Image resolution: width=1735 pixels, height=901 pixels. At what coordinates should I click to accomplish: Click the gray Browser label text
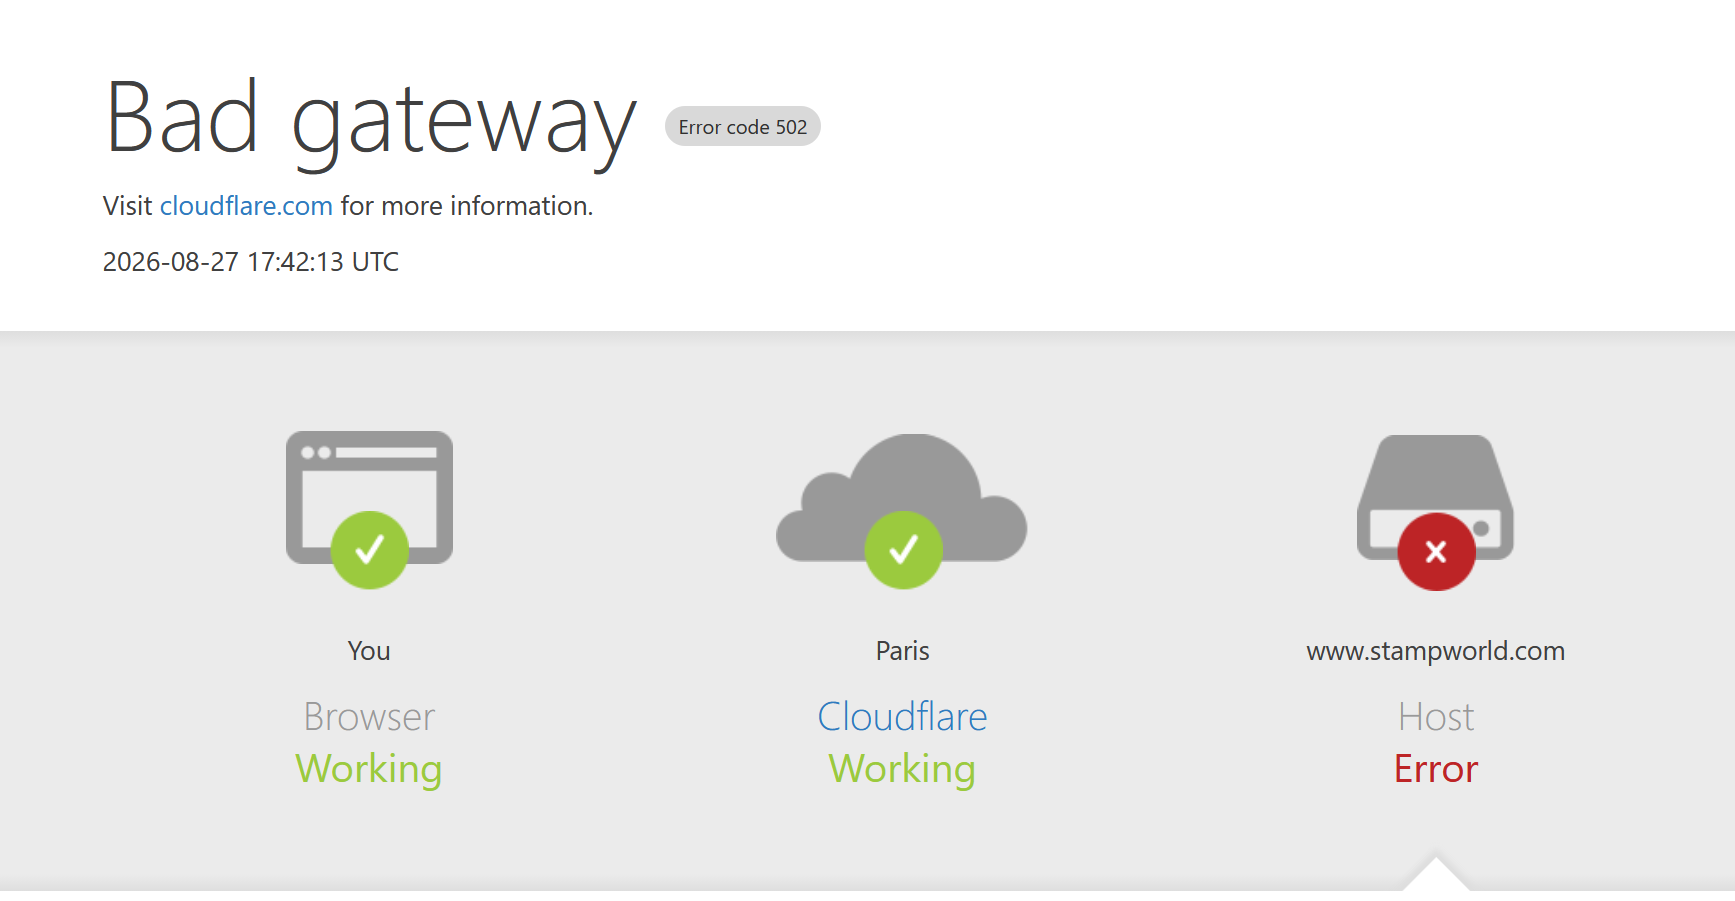coord(369,717)
